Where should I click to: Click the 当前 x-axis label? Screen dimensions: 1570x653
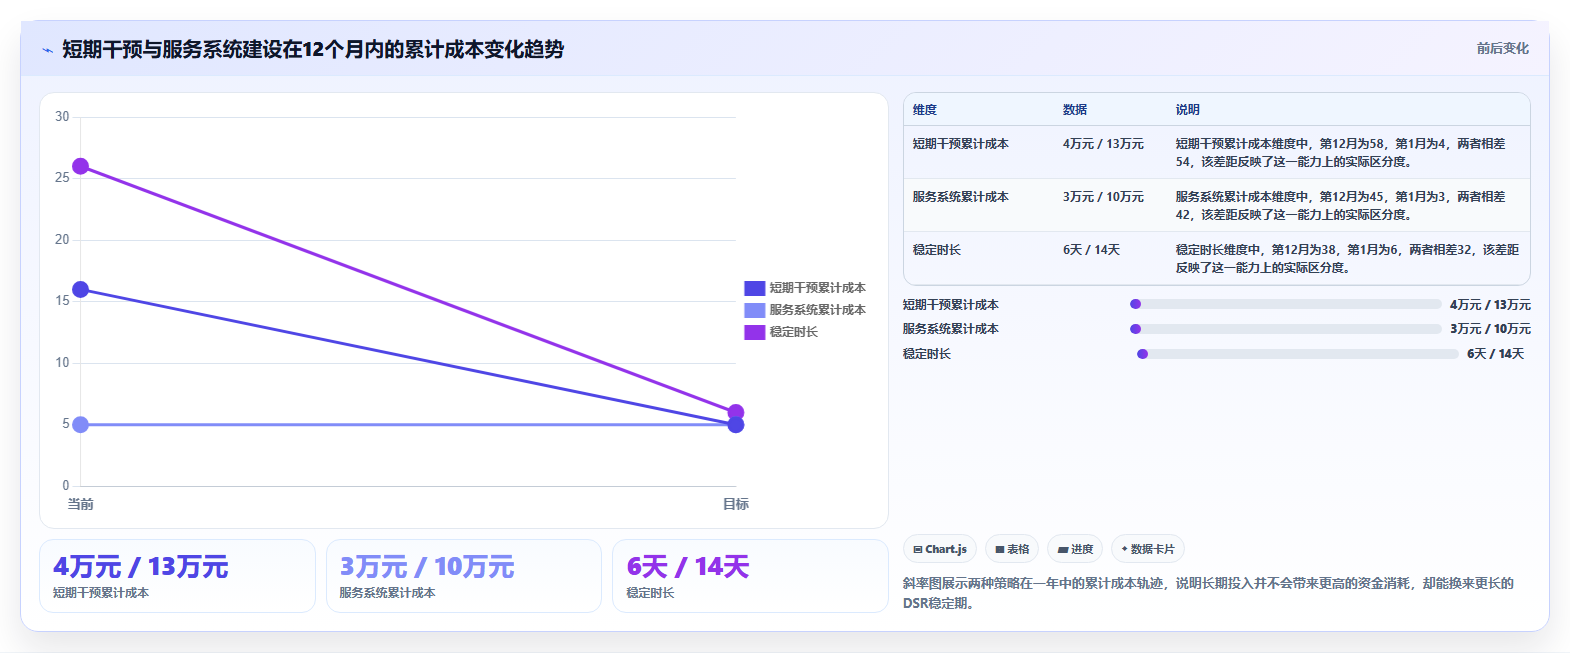click(x=80, y=504)
